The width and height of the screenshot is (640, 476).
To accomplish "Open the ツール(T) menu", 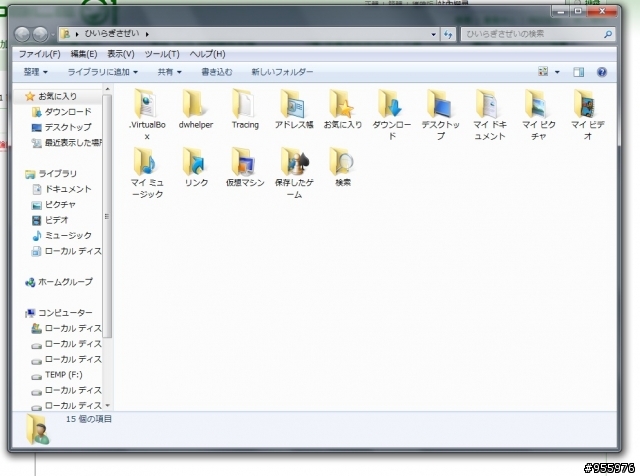I will 162,54.
